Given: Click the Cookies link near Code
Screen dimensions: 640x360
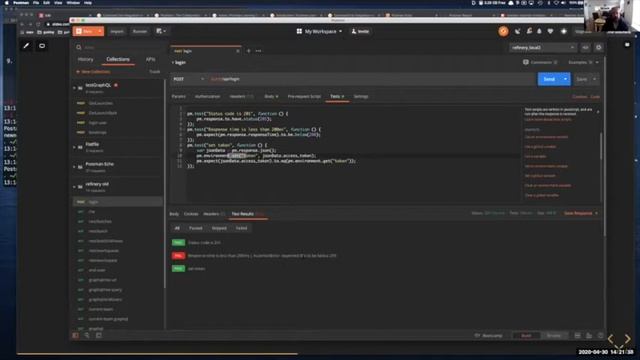Looking at the screenshot, I should point(579,97).
